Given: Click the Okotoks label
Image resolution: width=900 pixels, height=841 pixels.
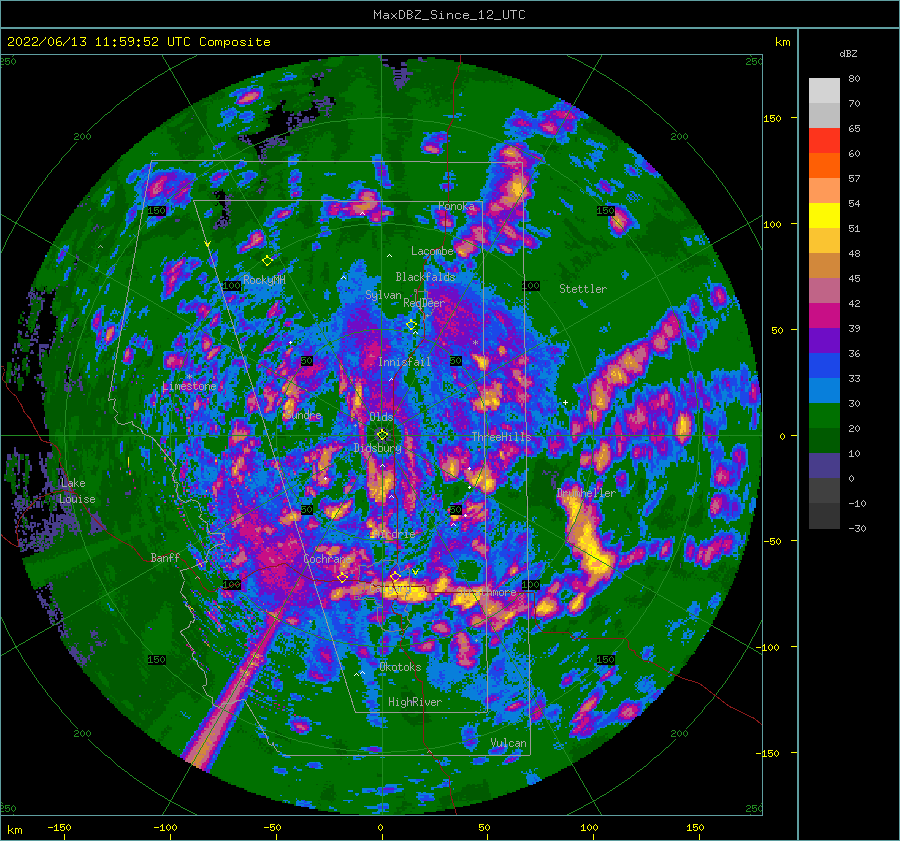Looking at the screenshot, I should point(400,667).
